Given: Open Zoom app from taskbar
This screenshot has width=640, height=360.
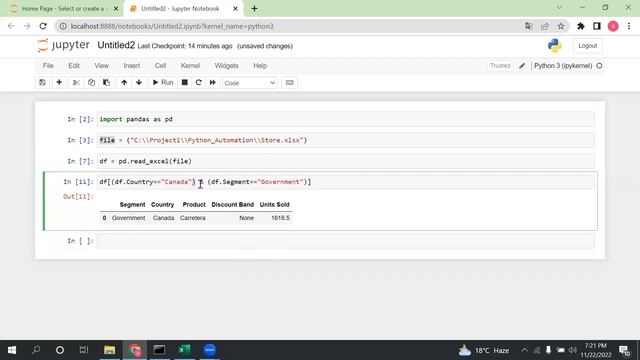Looking at the screenshot, I should coord(209,350).
